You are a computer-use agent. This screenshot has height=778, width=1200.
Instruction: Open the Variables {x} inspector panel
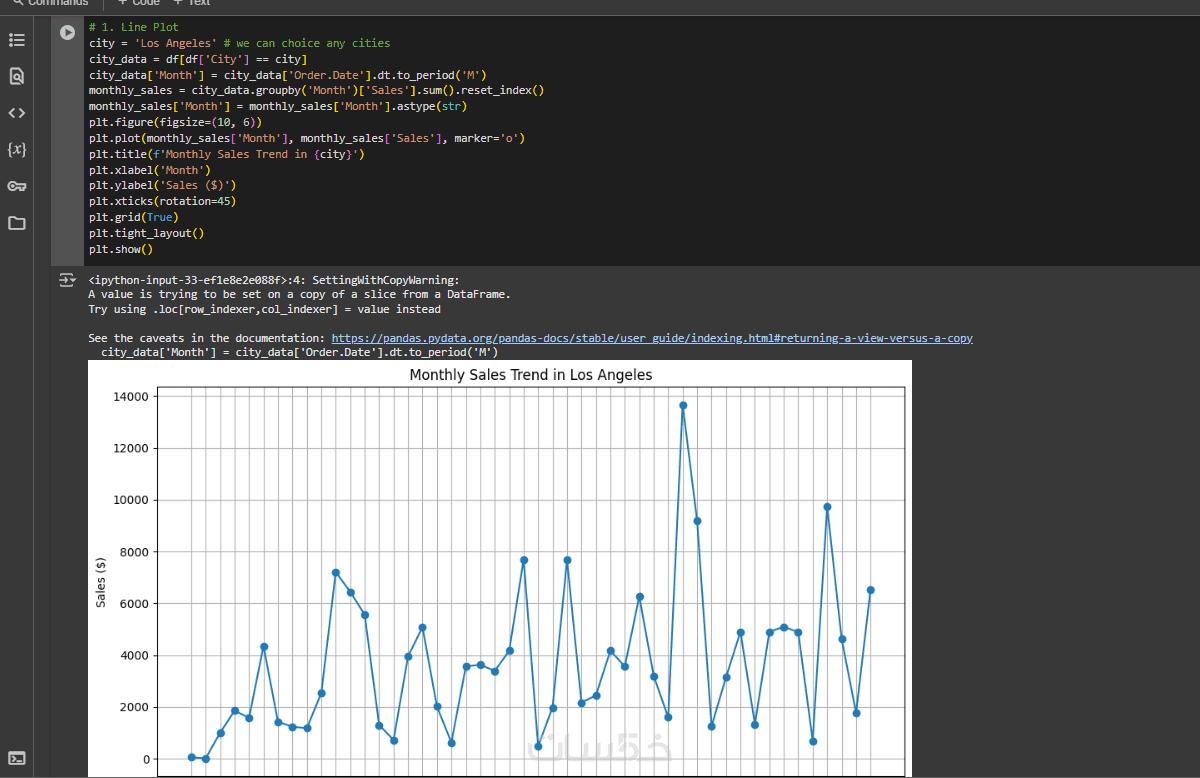pos(17,149)
